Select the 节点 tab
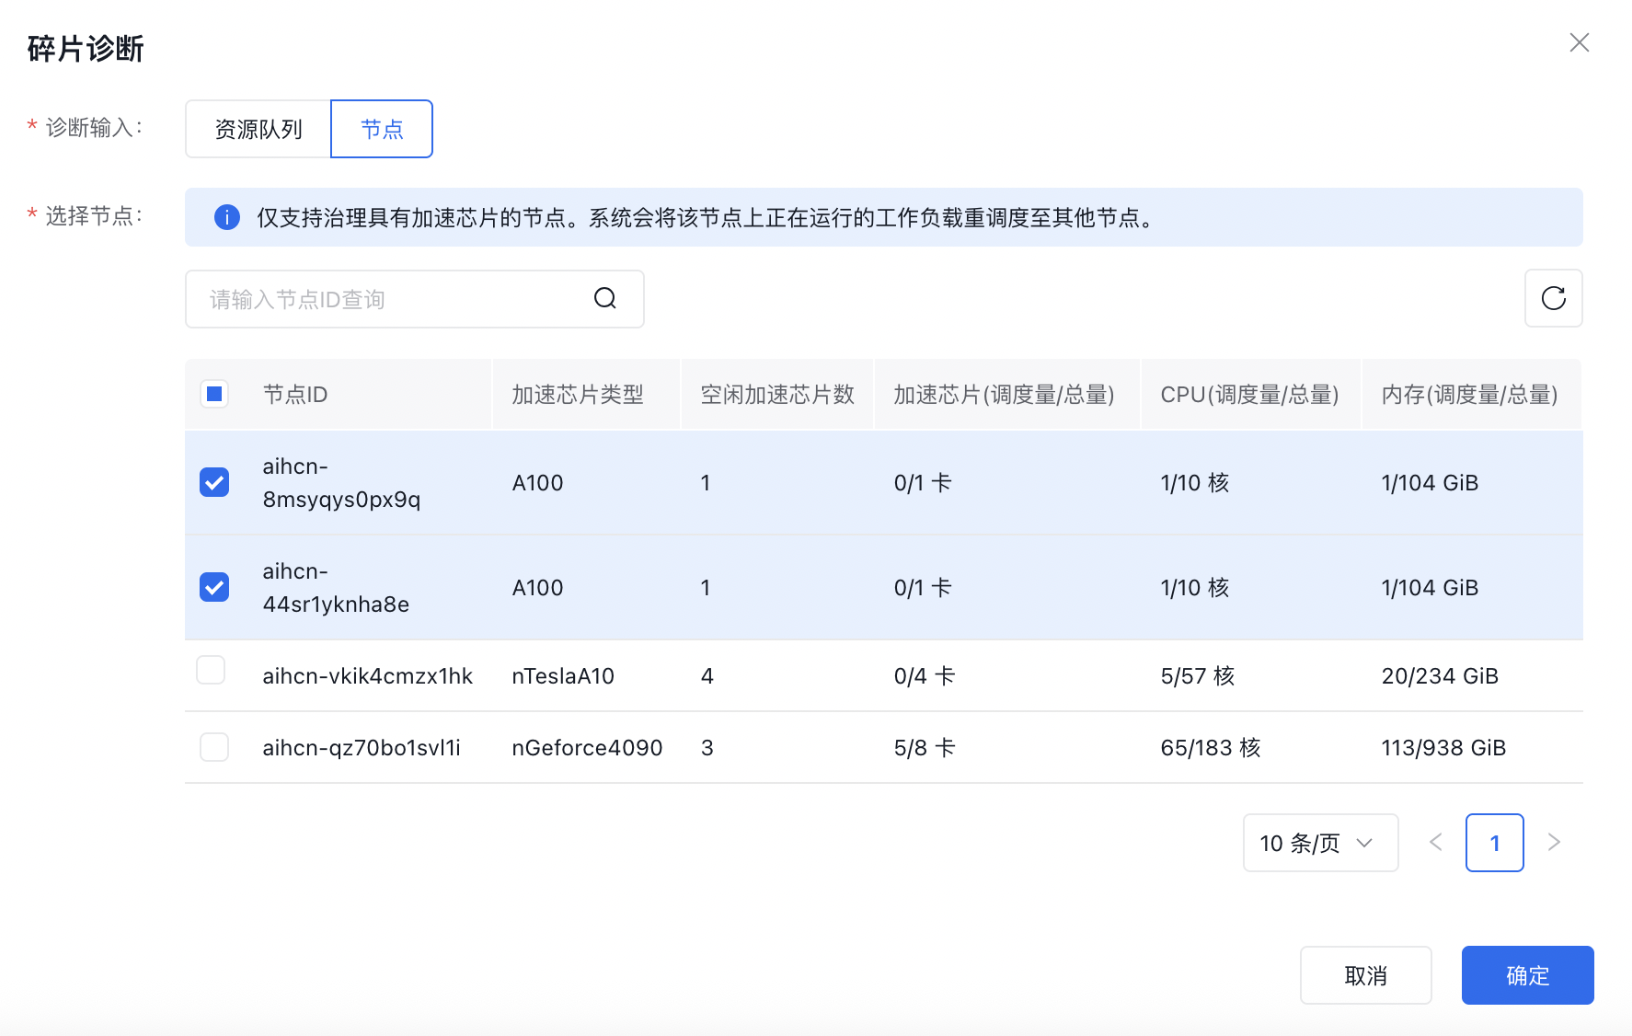Image resolution: width=1632 pixels, height=1036 pixels. point(381,129)
